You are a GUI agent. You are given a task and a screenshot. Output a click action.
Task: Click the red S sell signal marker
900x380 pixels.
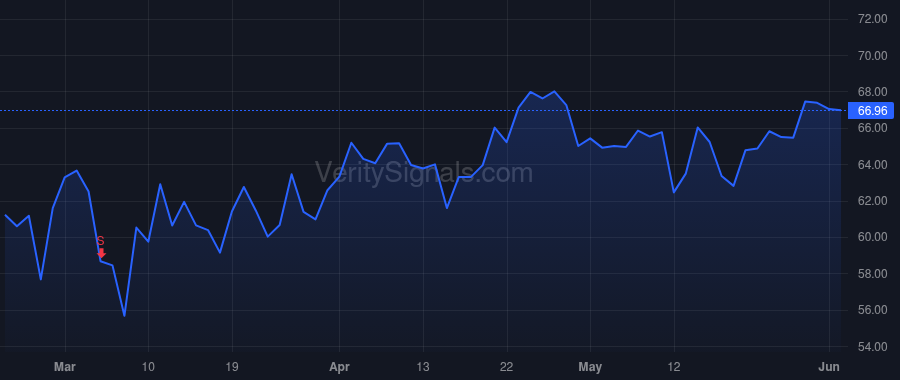101,247
